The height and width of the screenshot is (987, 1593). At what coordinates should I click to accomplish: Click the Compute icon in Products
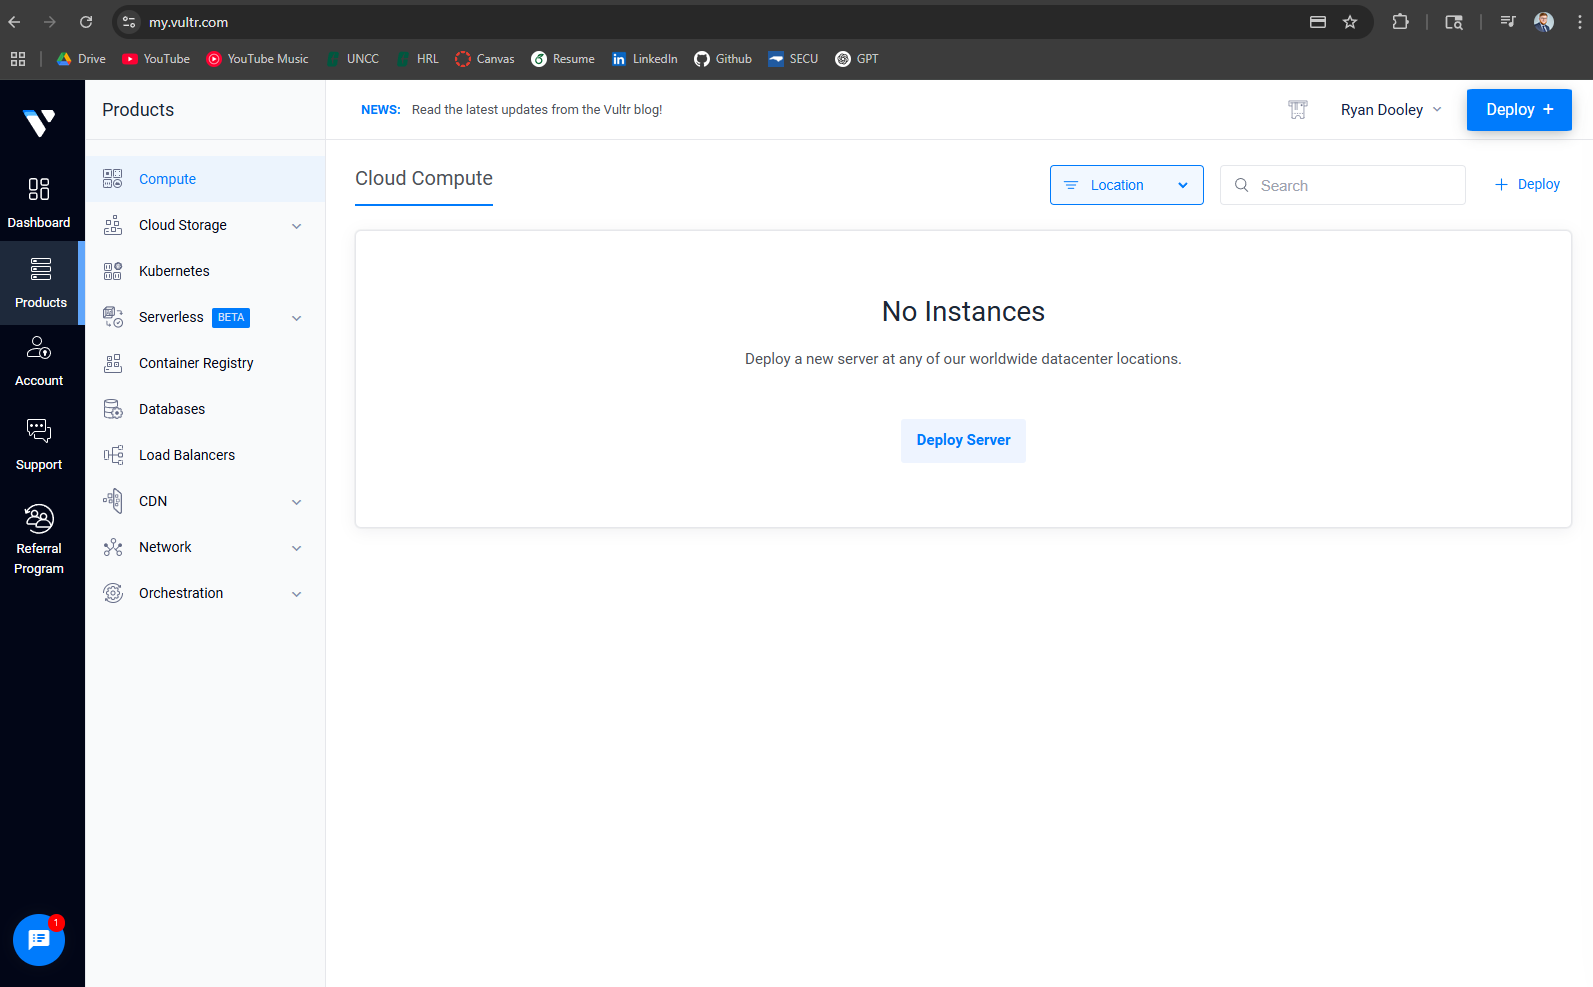coord(113,179)
